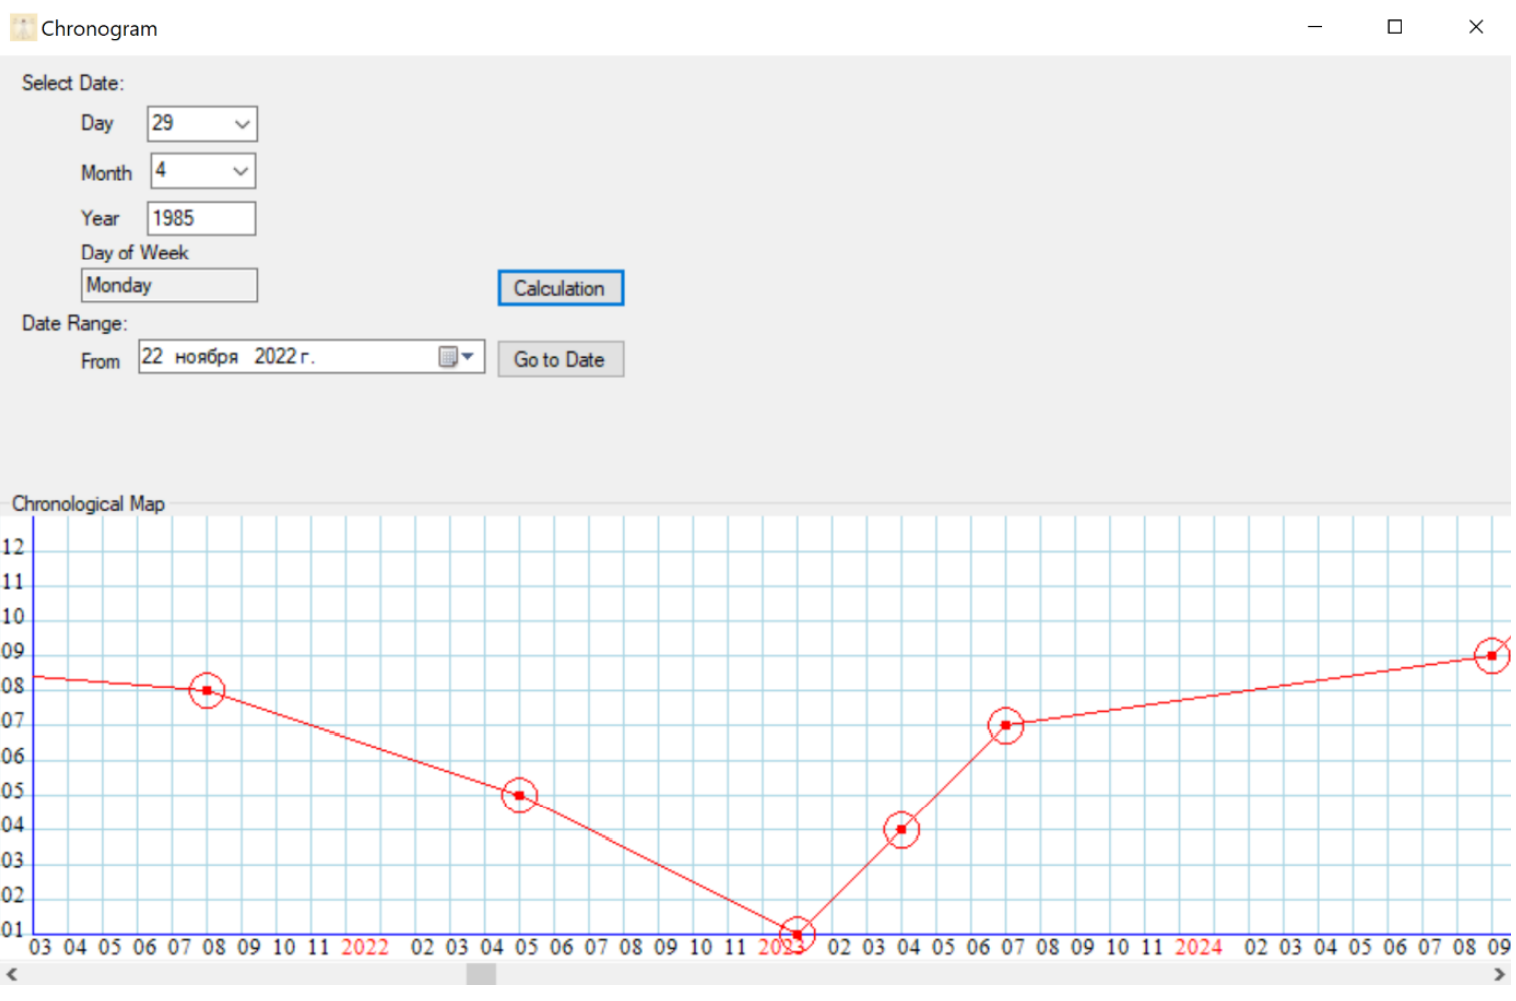Select the month ноября in From date field
The width and height of the screenshot is (1516, 1001).
(207, 357)
